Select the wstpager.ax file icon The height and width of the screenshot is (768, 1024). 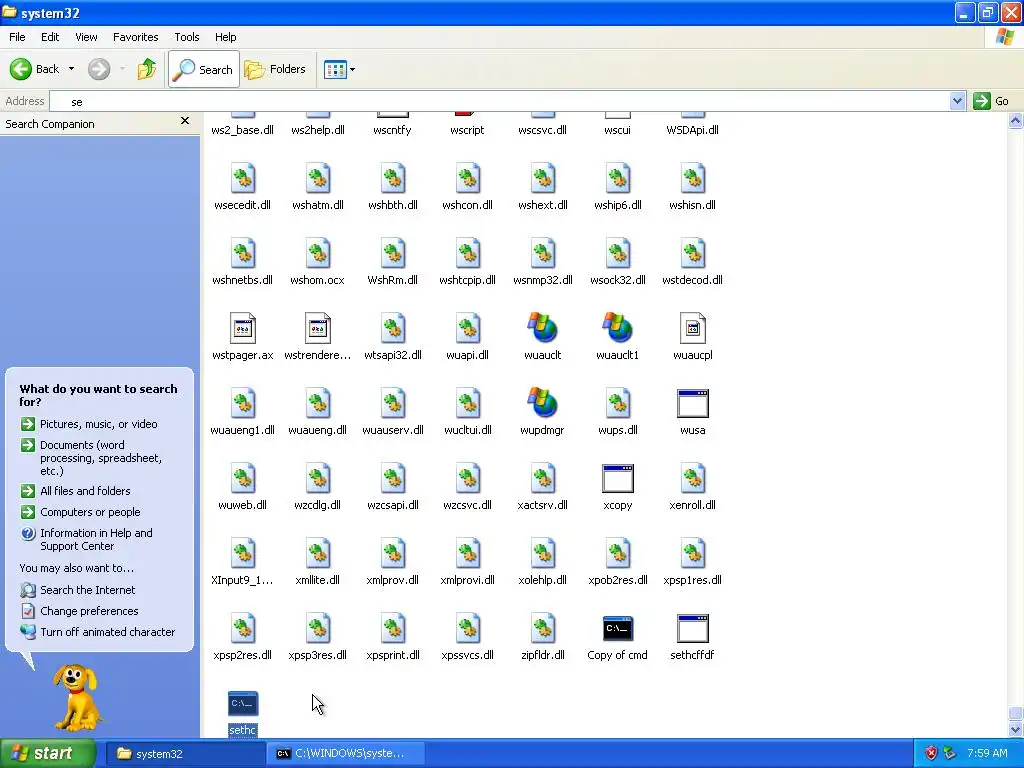[242, 328]
